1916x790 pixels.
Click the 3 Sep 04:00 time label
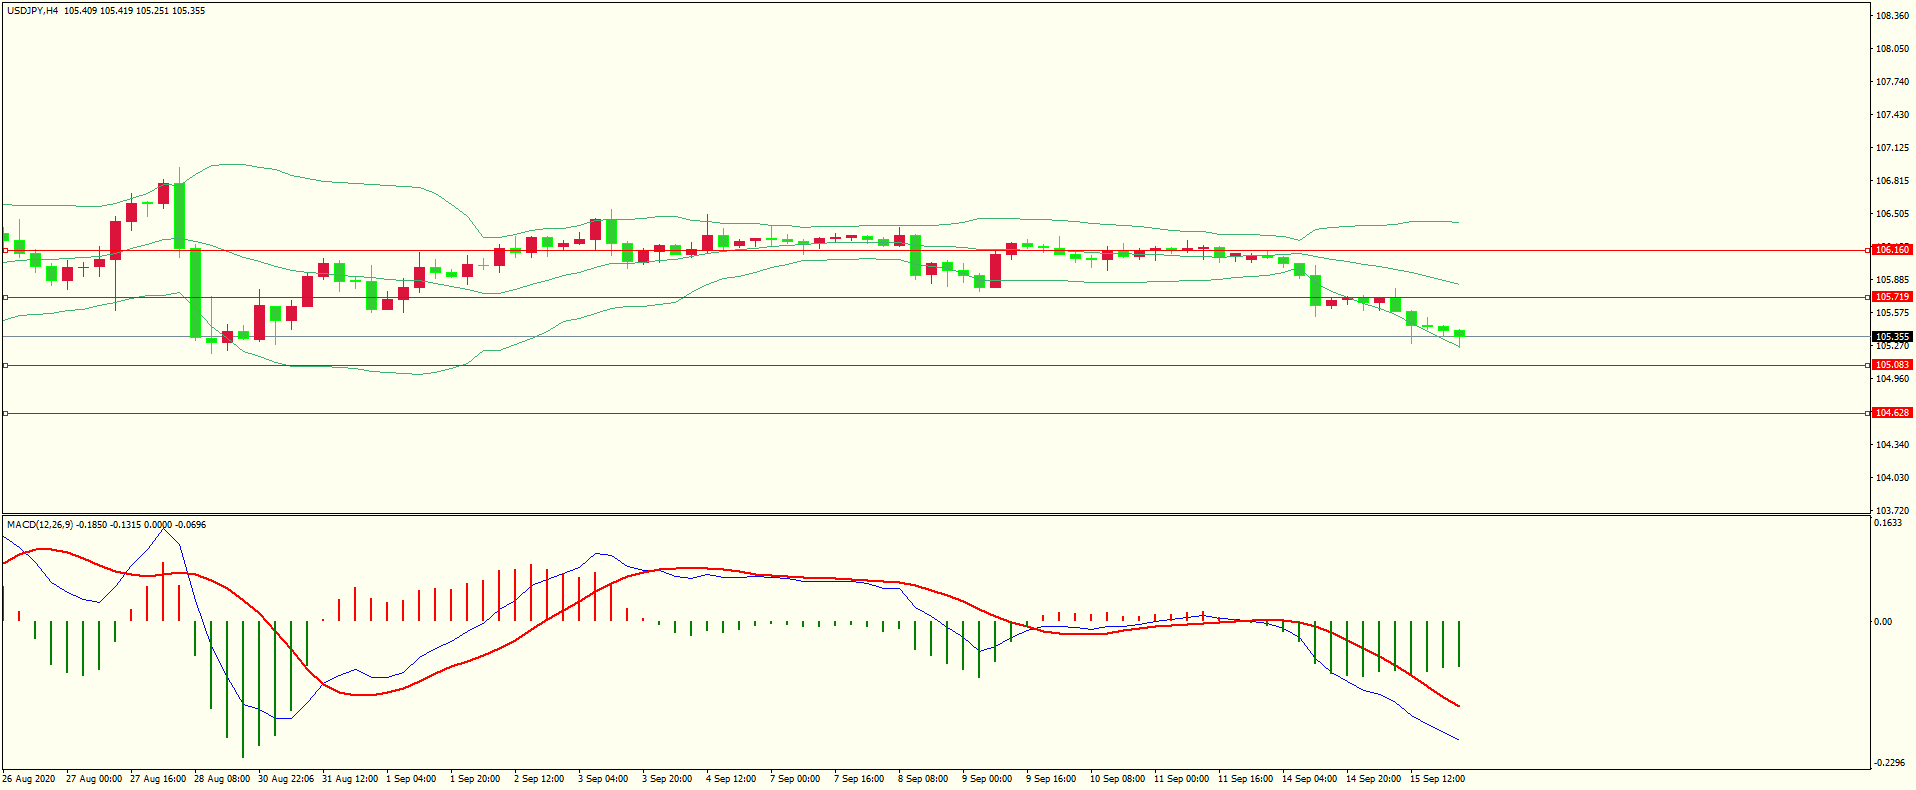(x=603, y=779)
